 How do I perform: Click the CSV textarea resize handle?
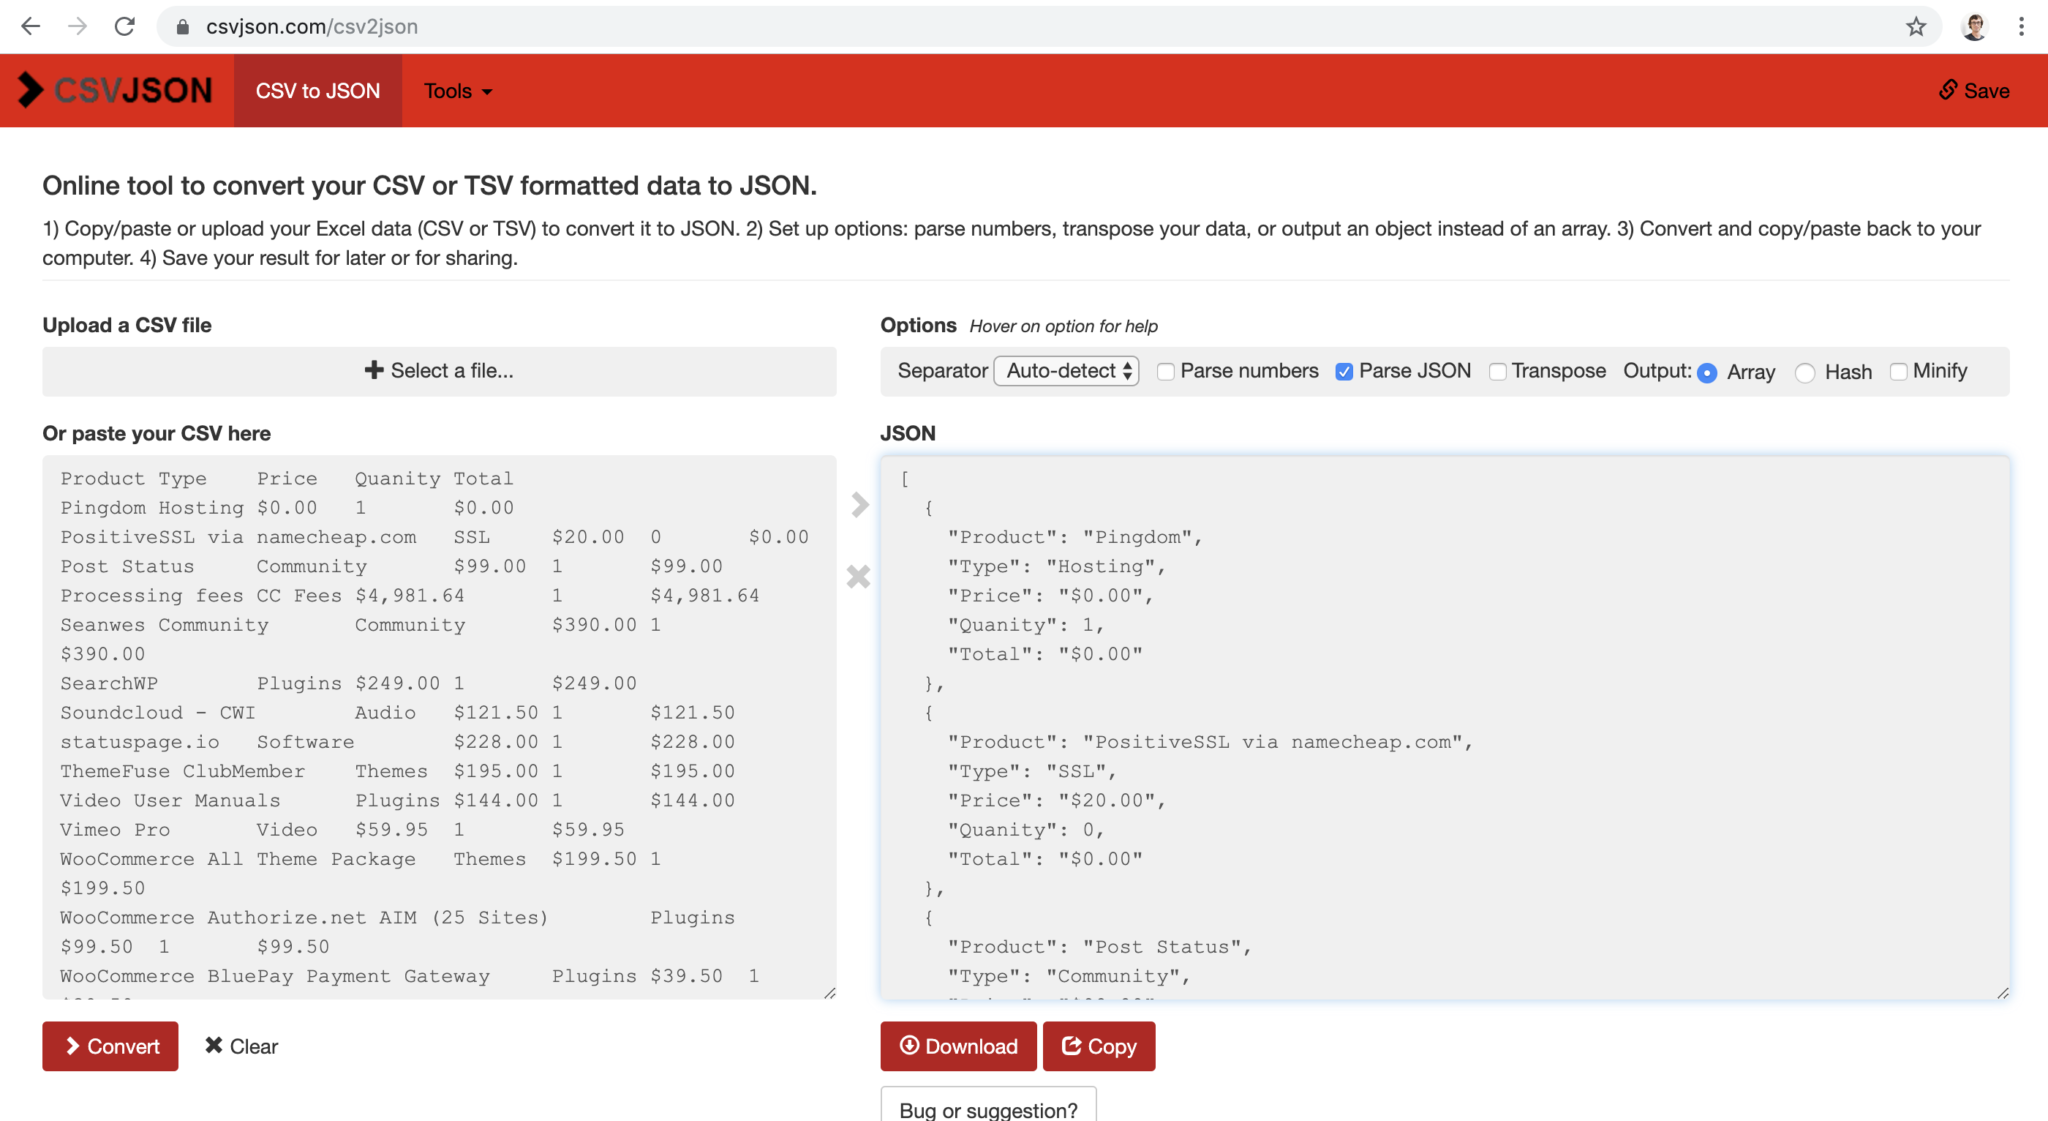click(830, 992)
